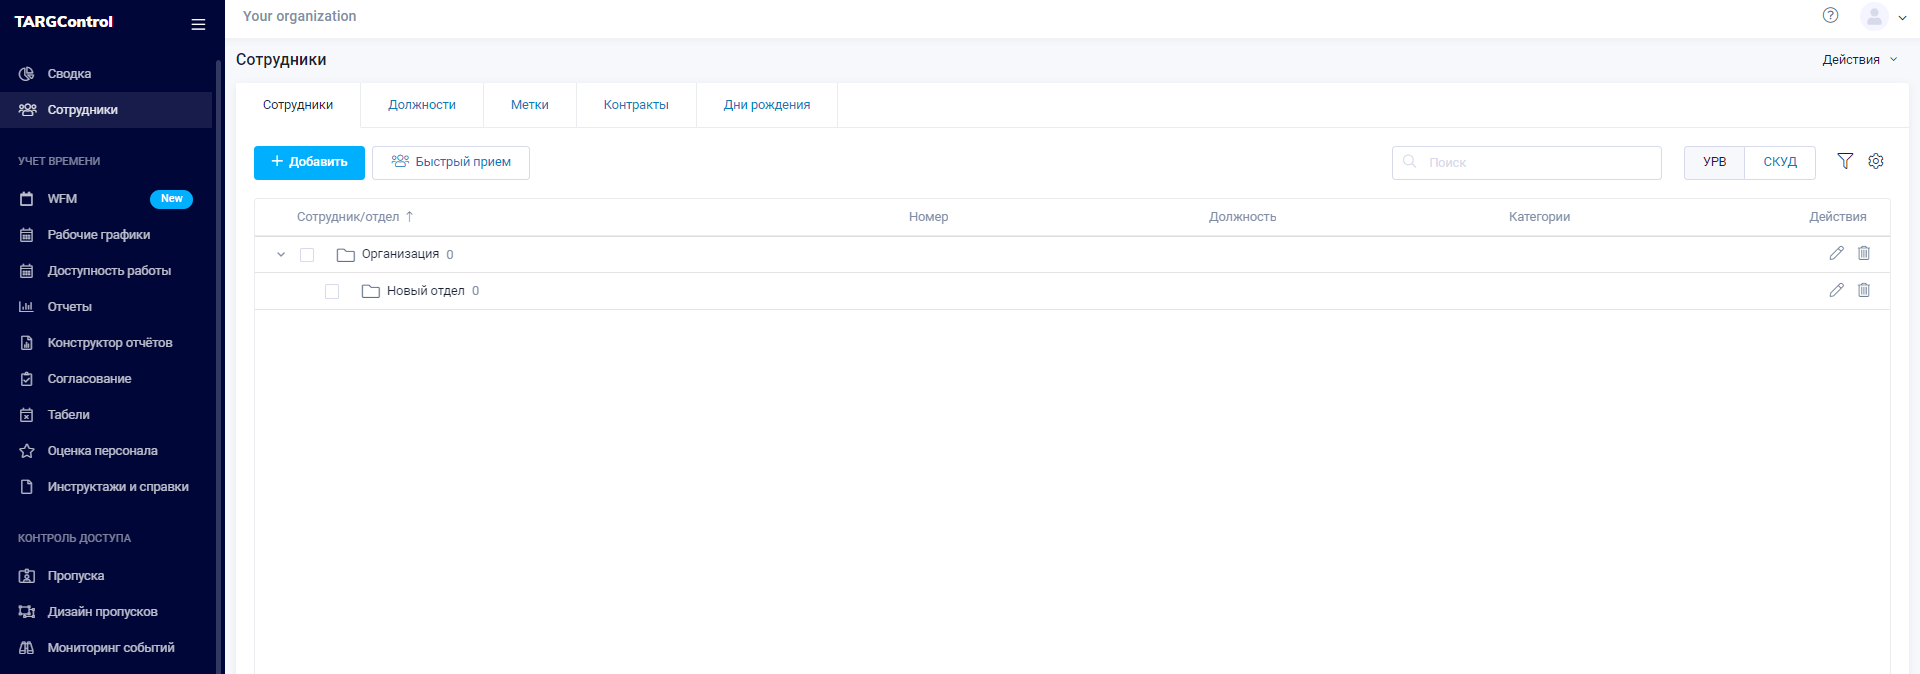Check the Организация row checkbox

[x=307, y=255]
